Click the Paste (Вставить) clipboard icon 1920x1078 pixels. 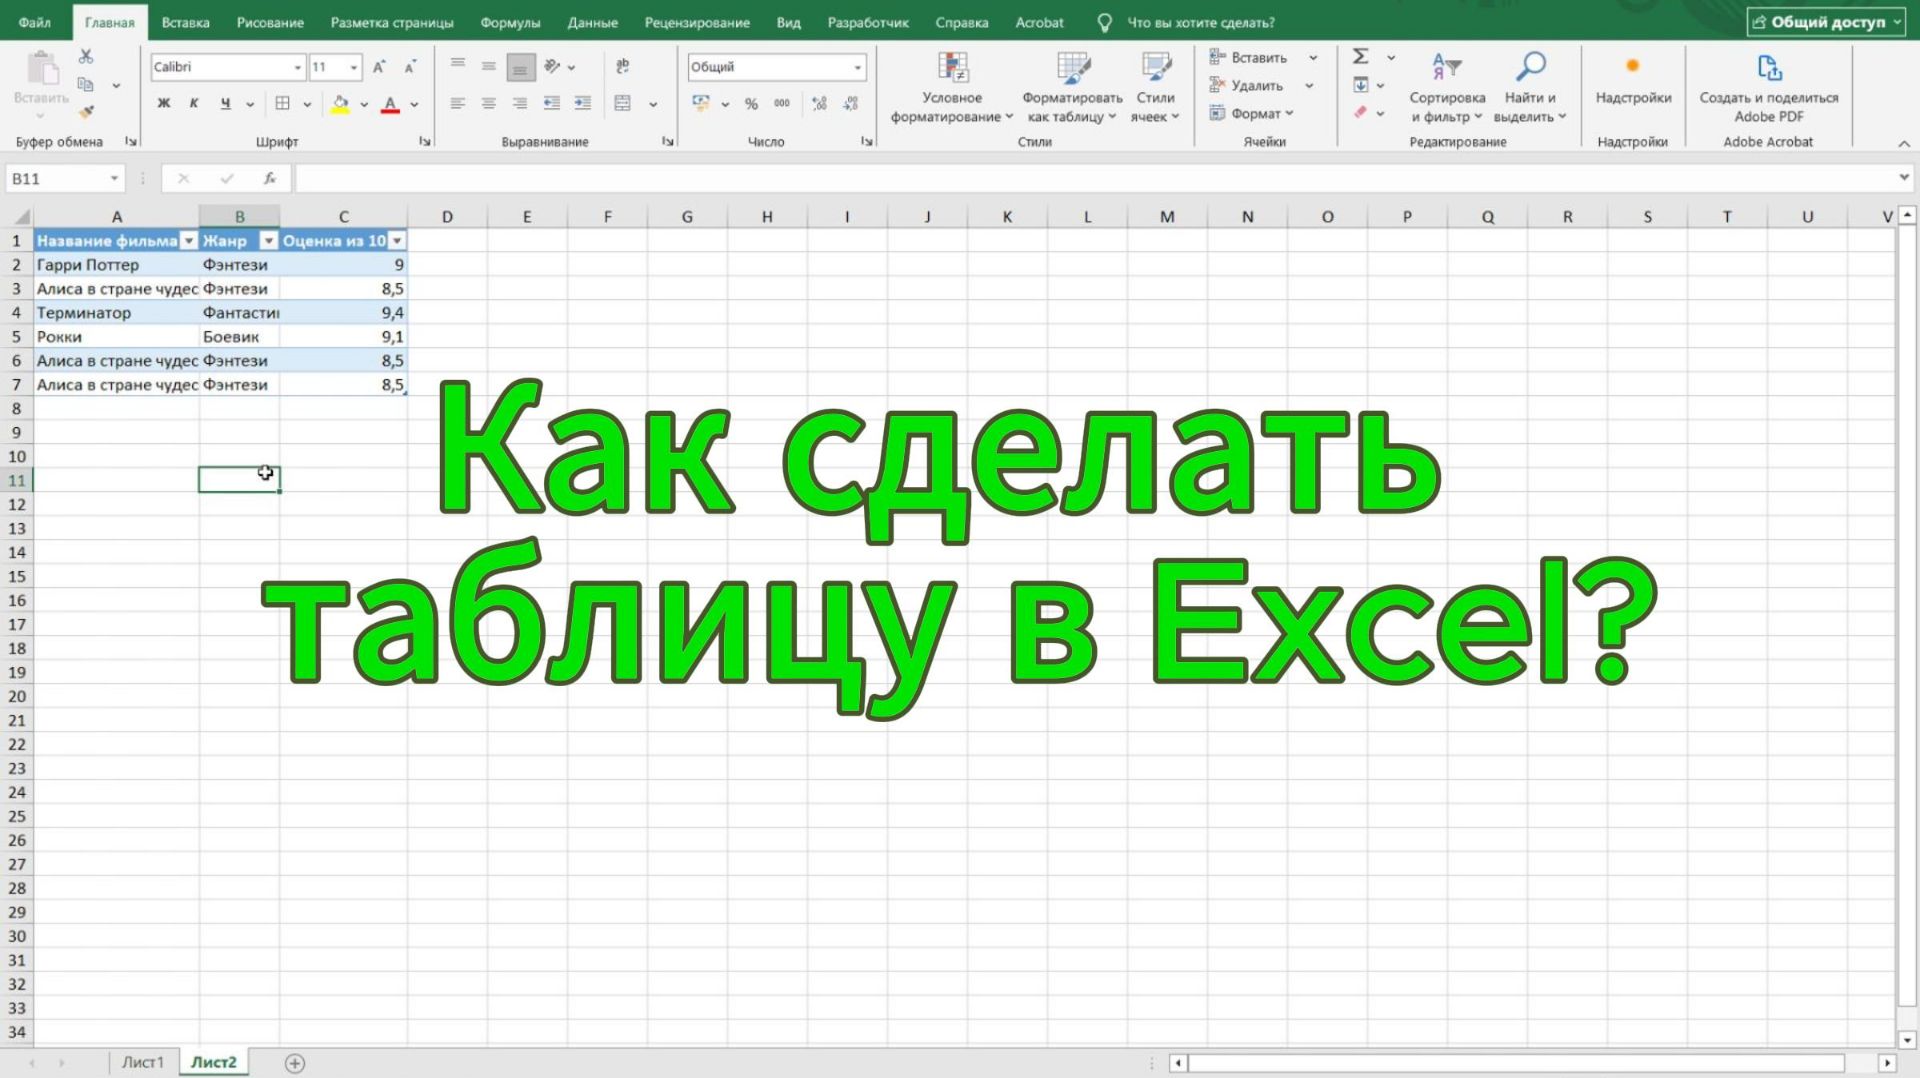(x=41, y=69)
